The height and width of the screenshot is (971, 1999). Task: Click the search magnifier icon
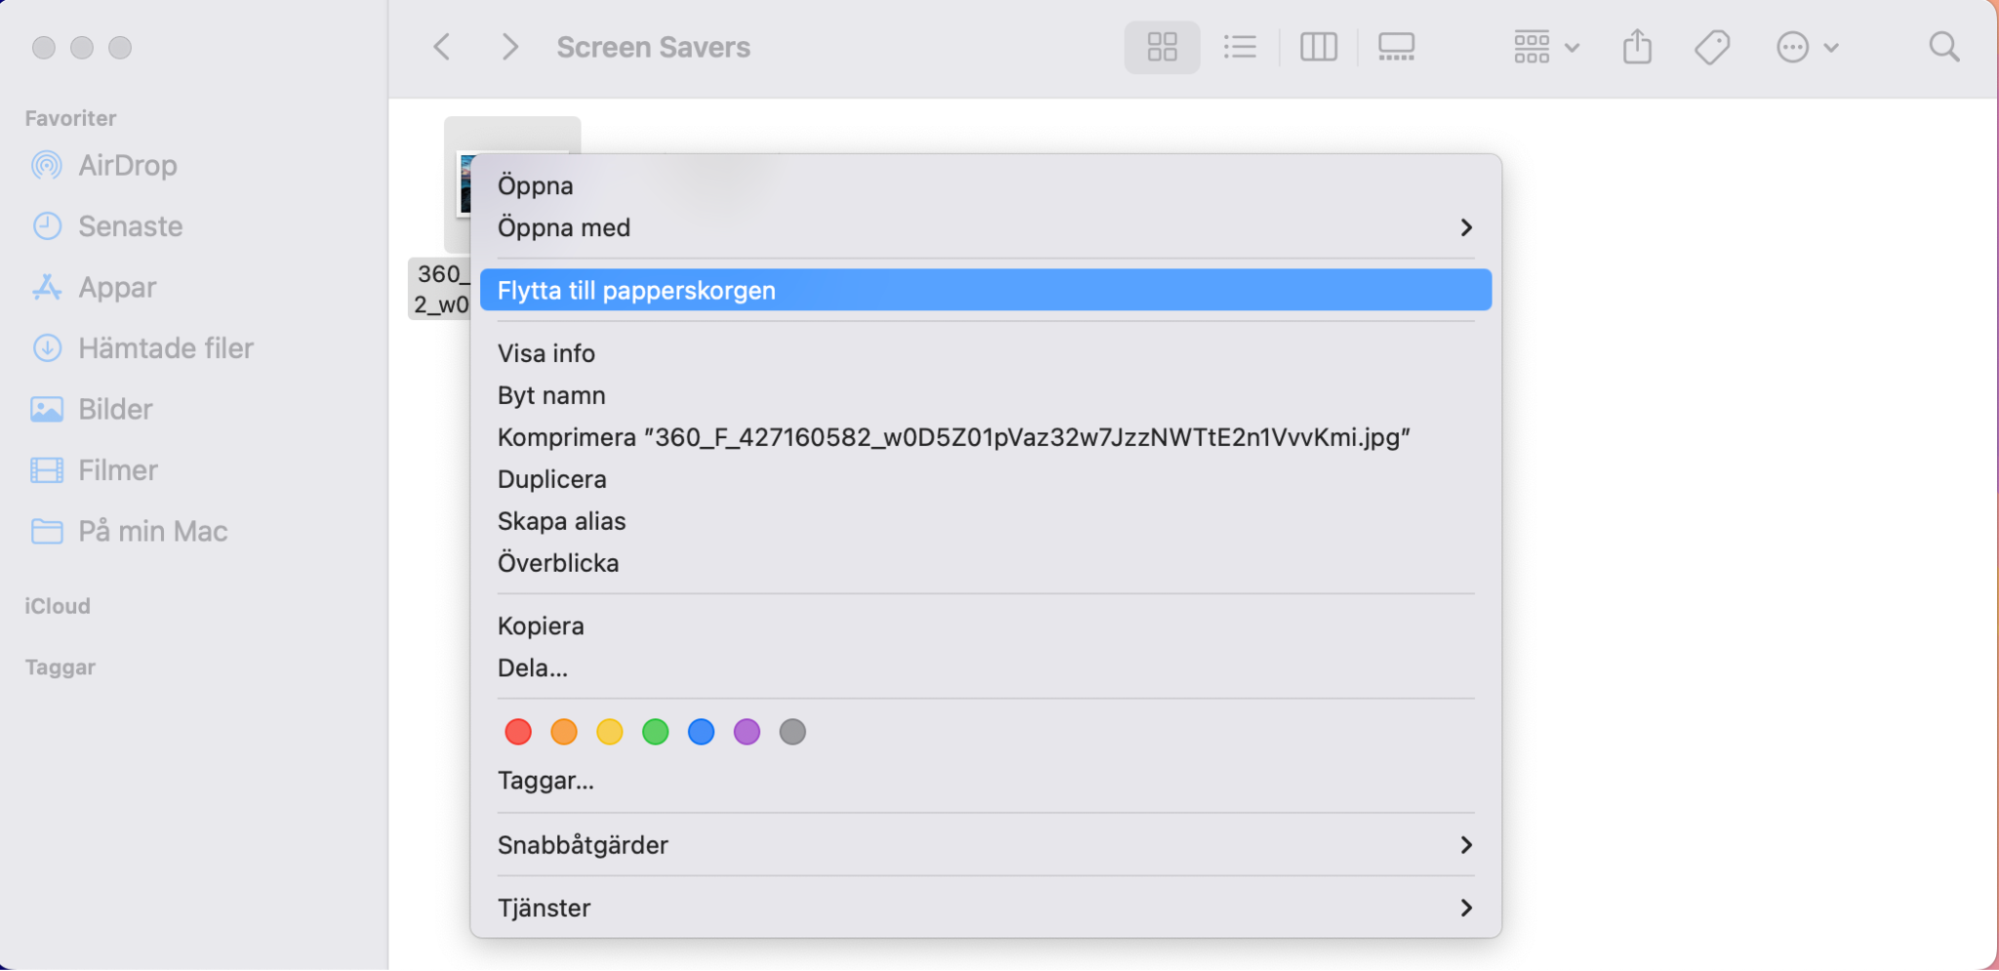(x=1944, y=47)
